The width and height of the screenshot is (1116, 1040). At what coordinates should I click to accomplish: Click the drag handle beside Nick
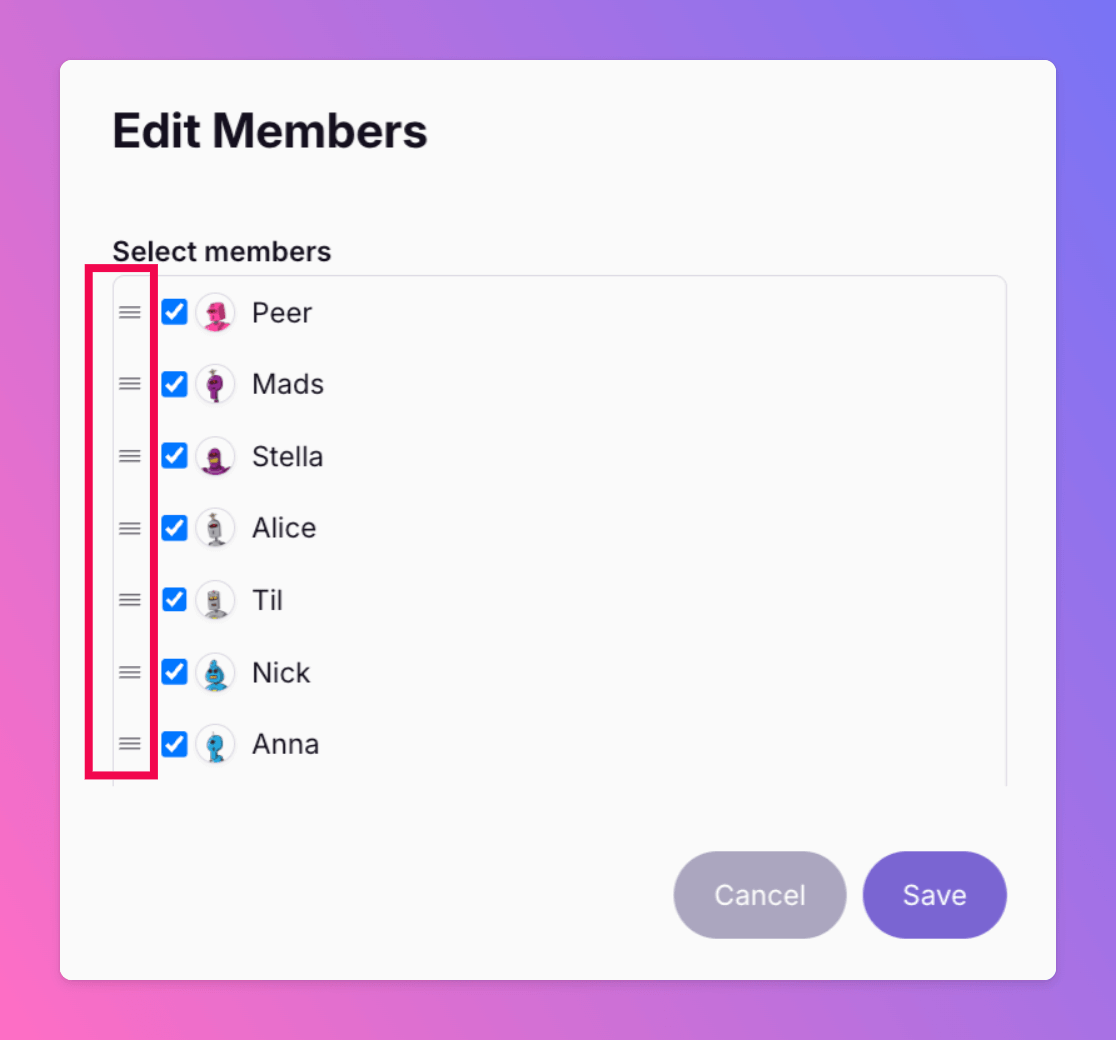click(130, 672)
